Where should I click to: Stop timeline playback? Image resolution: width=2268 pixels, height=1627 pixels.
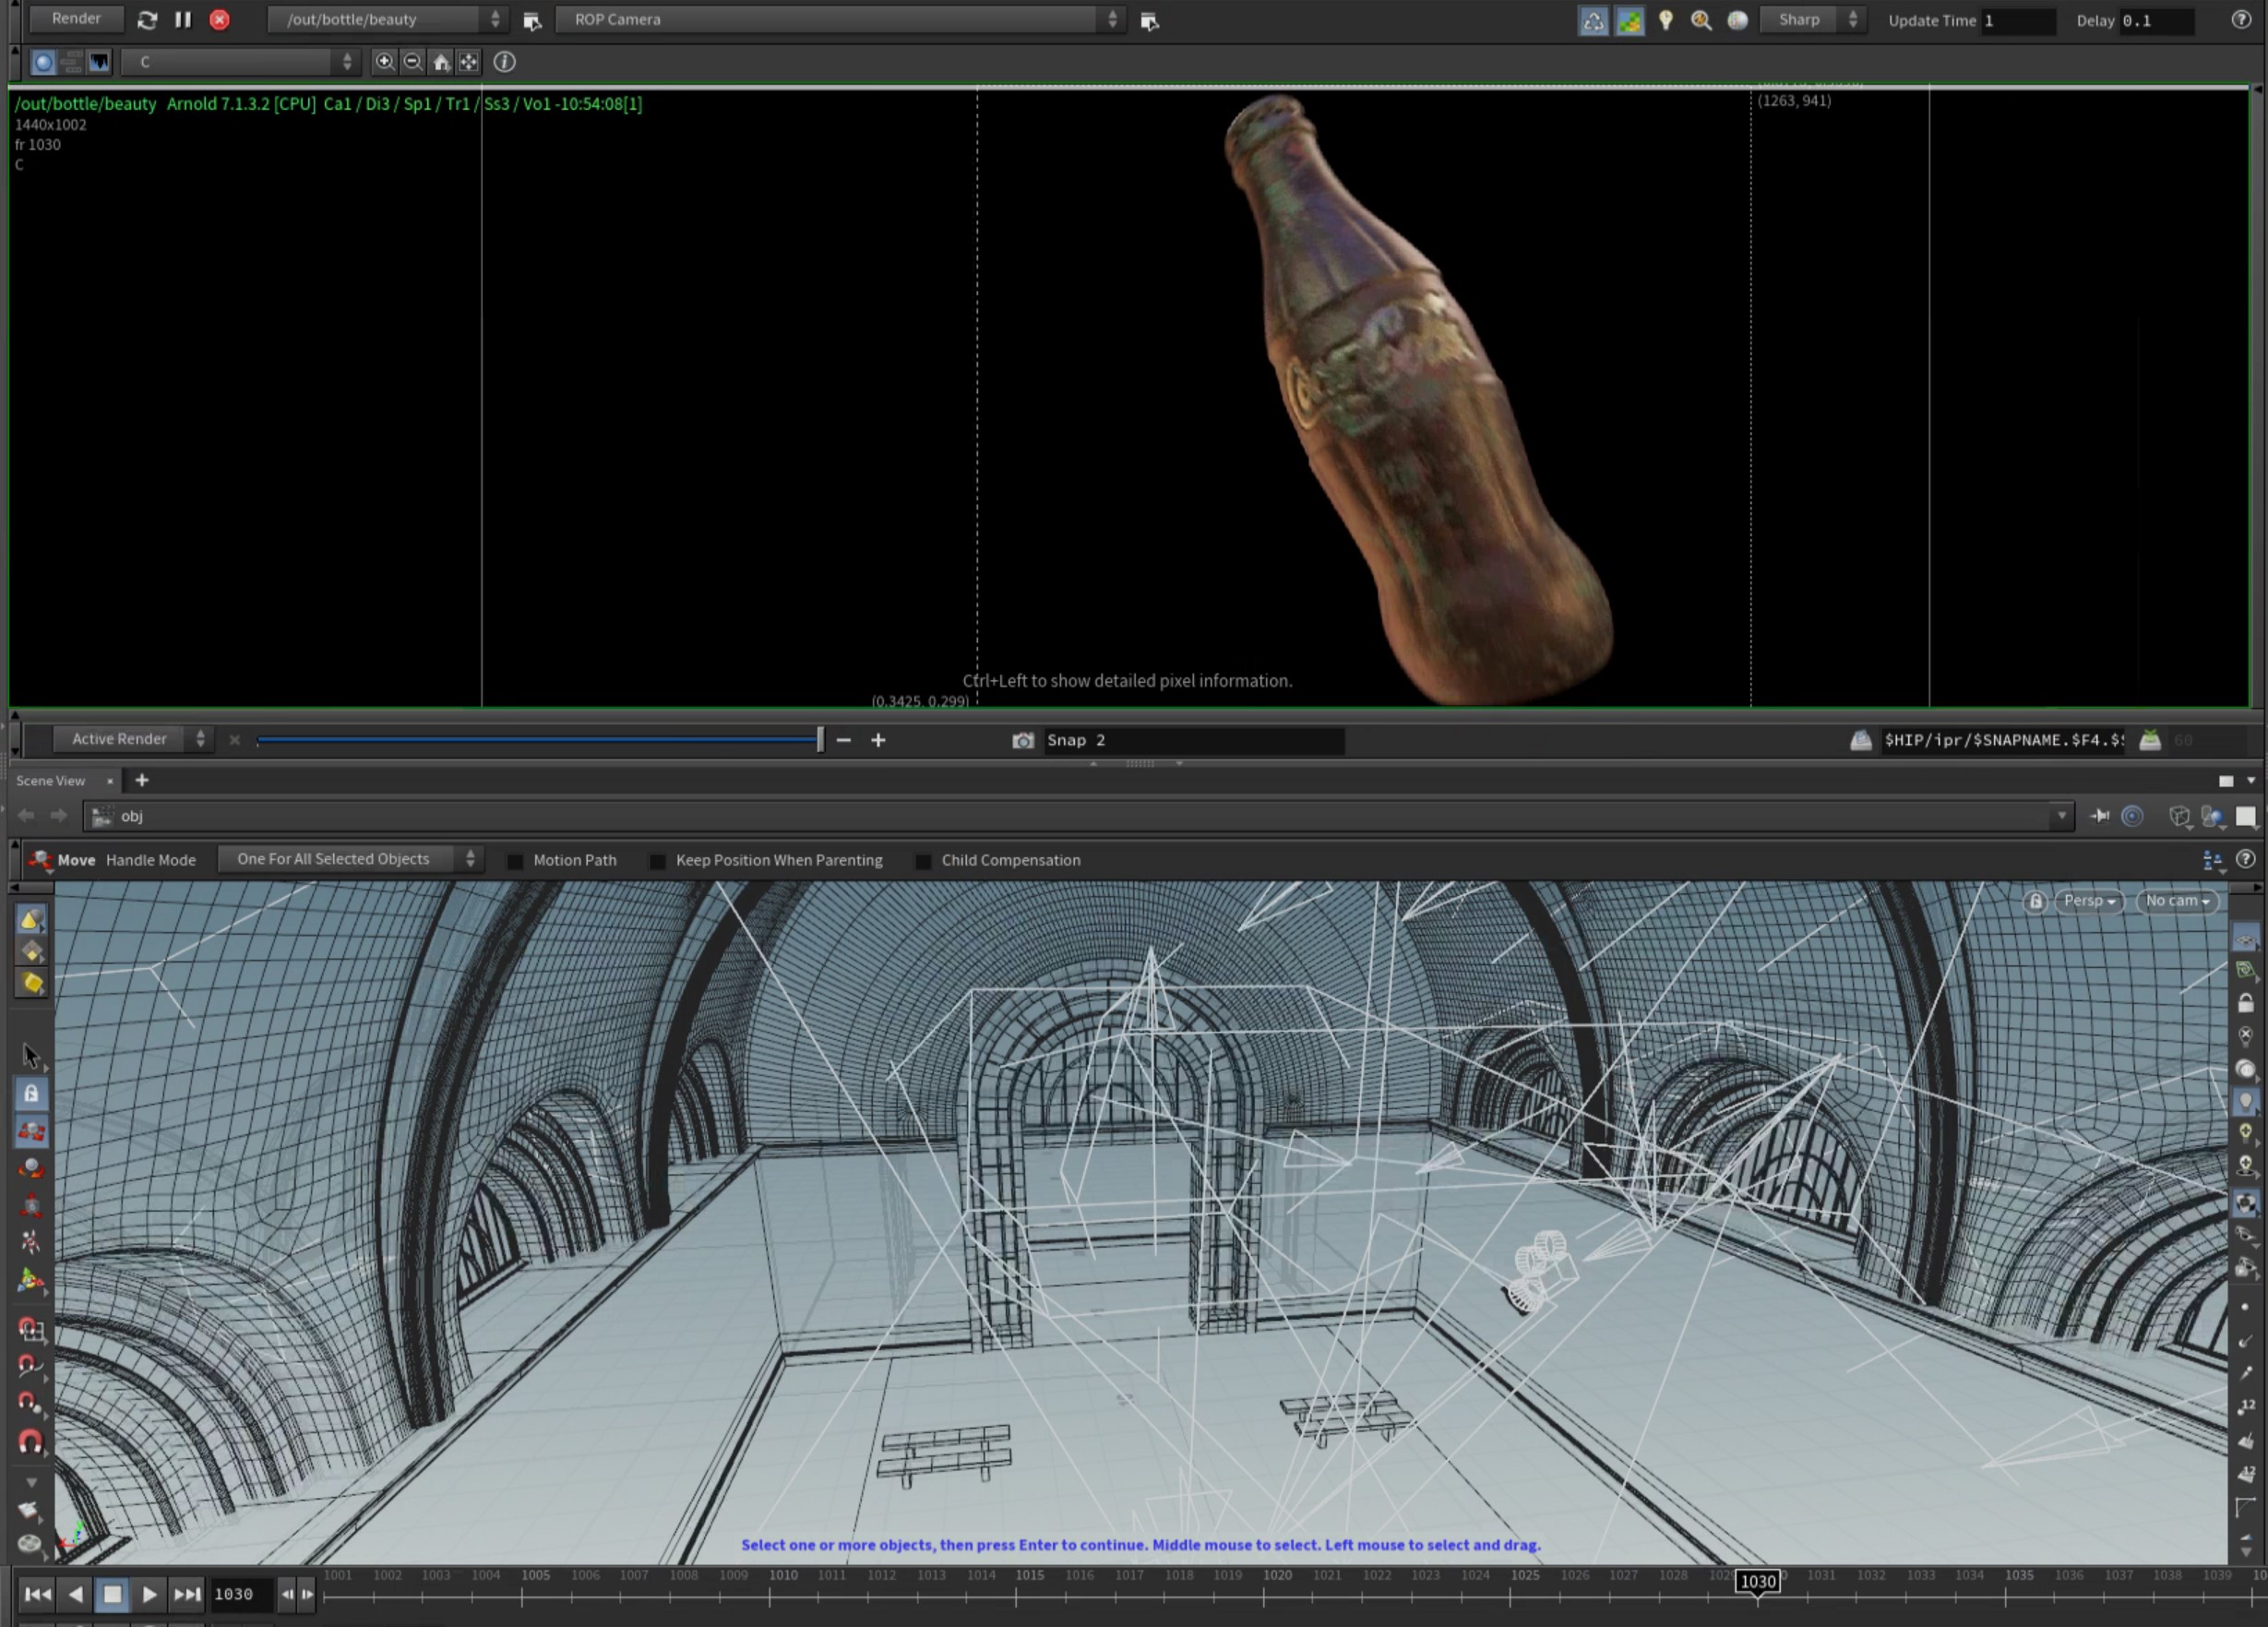pos(112,1594)
